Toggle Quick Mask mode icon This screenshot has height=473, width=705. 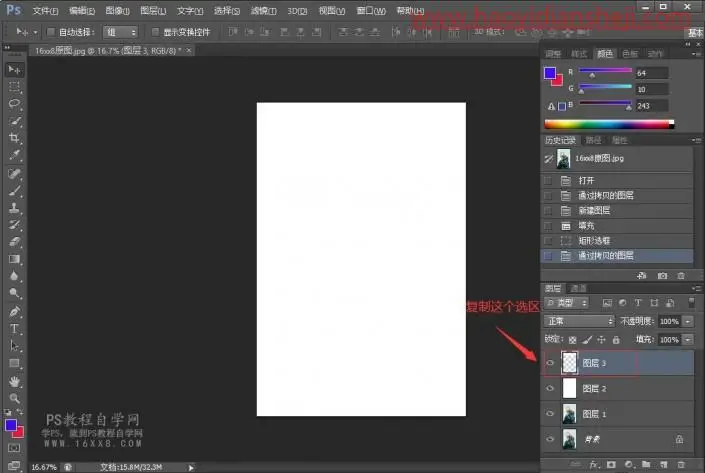[14, 448]
